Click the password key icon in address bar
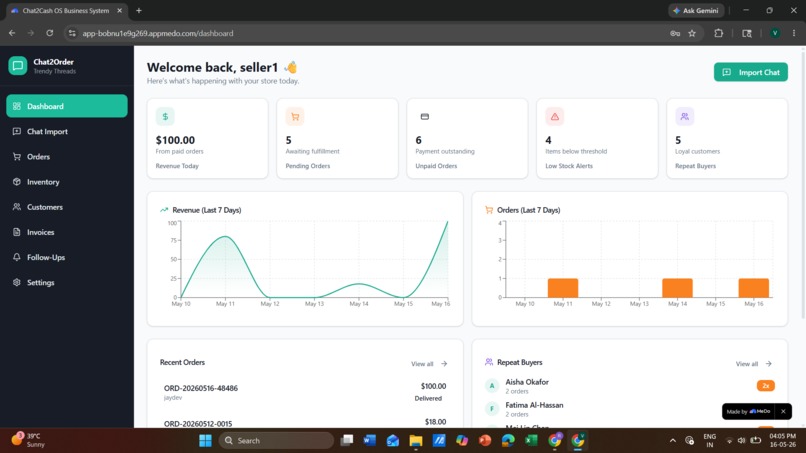The image size is (806, 453). pyautogui.click(x=675, y=33)
